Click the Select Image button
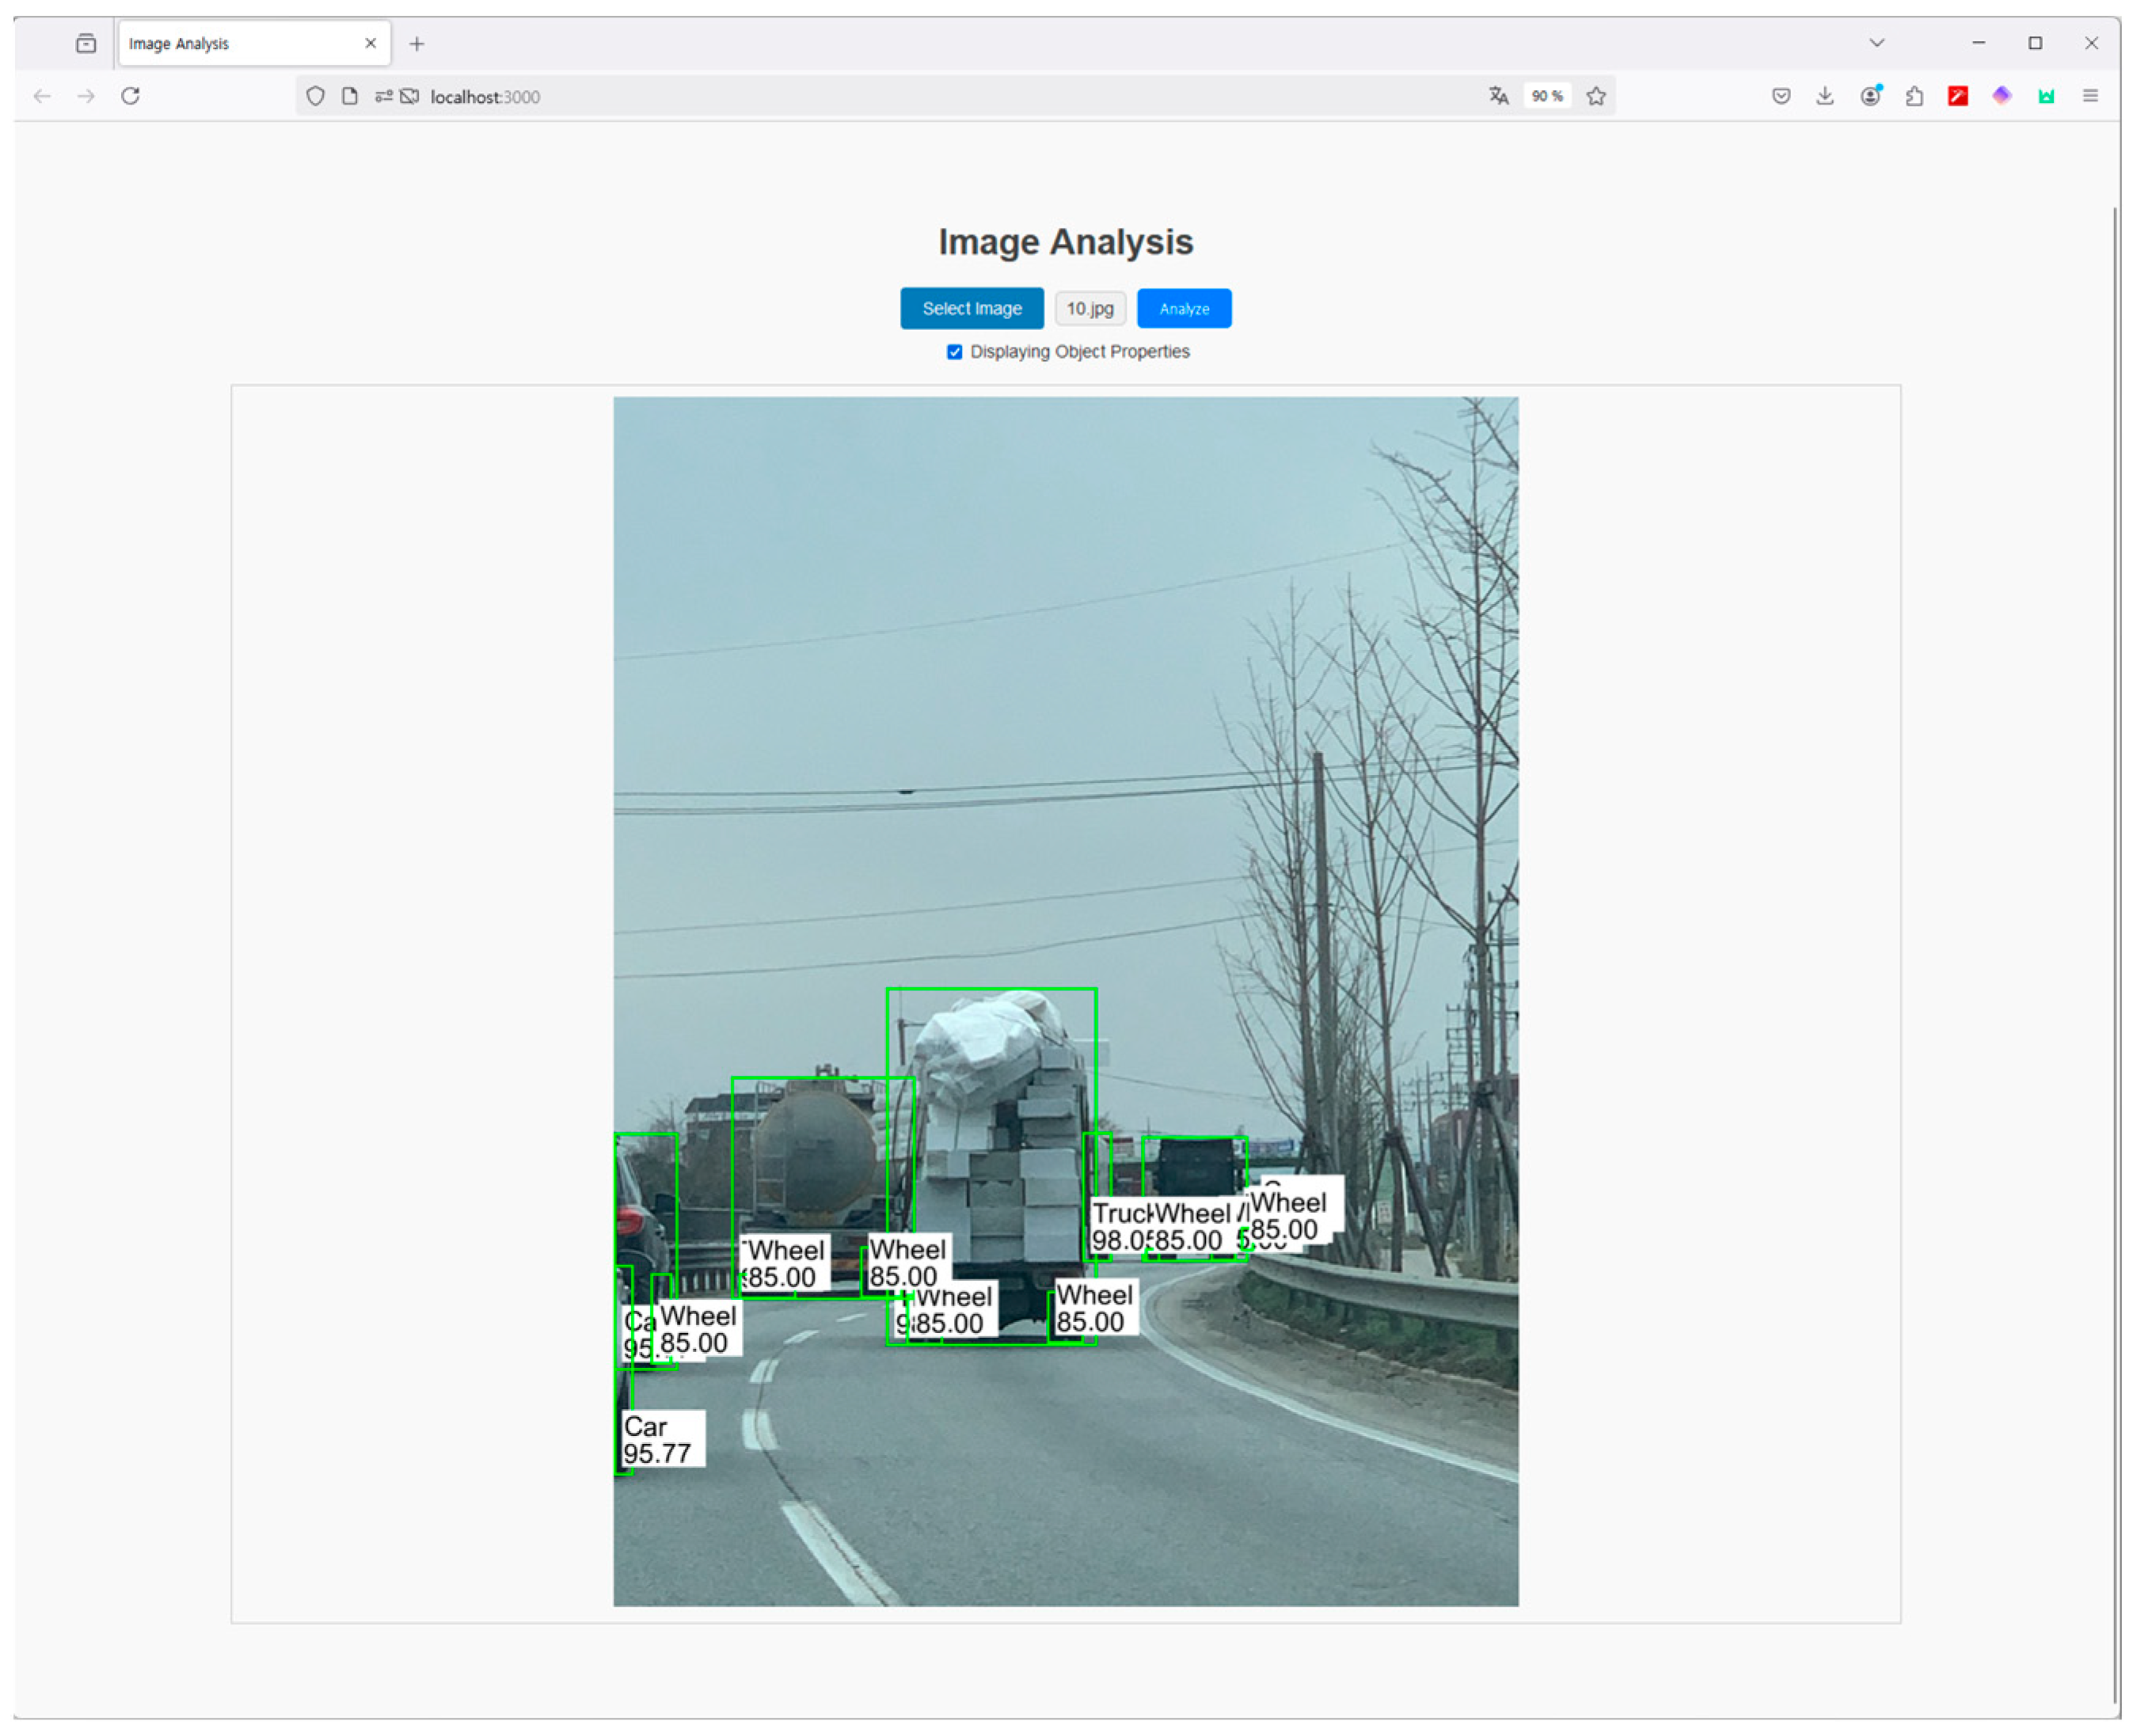 (x=971, y=309)
